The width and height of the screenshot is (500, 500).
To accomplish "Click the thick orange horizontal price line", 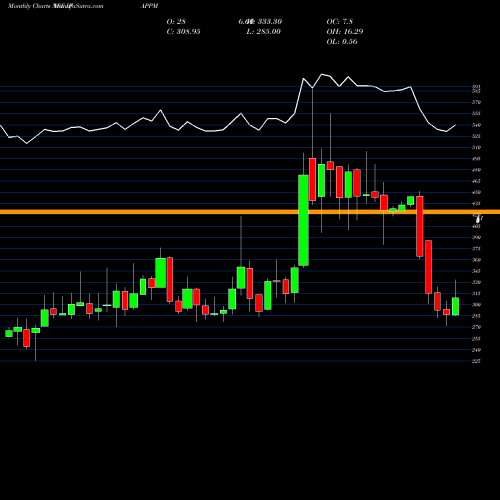I will (x=250, y=212).
